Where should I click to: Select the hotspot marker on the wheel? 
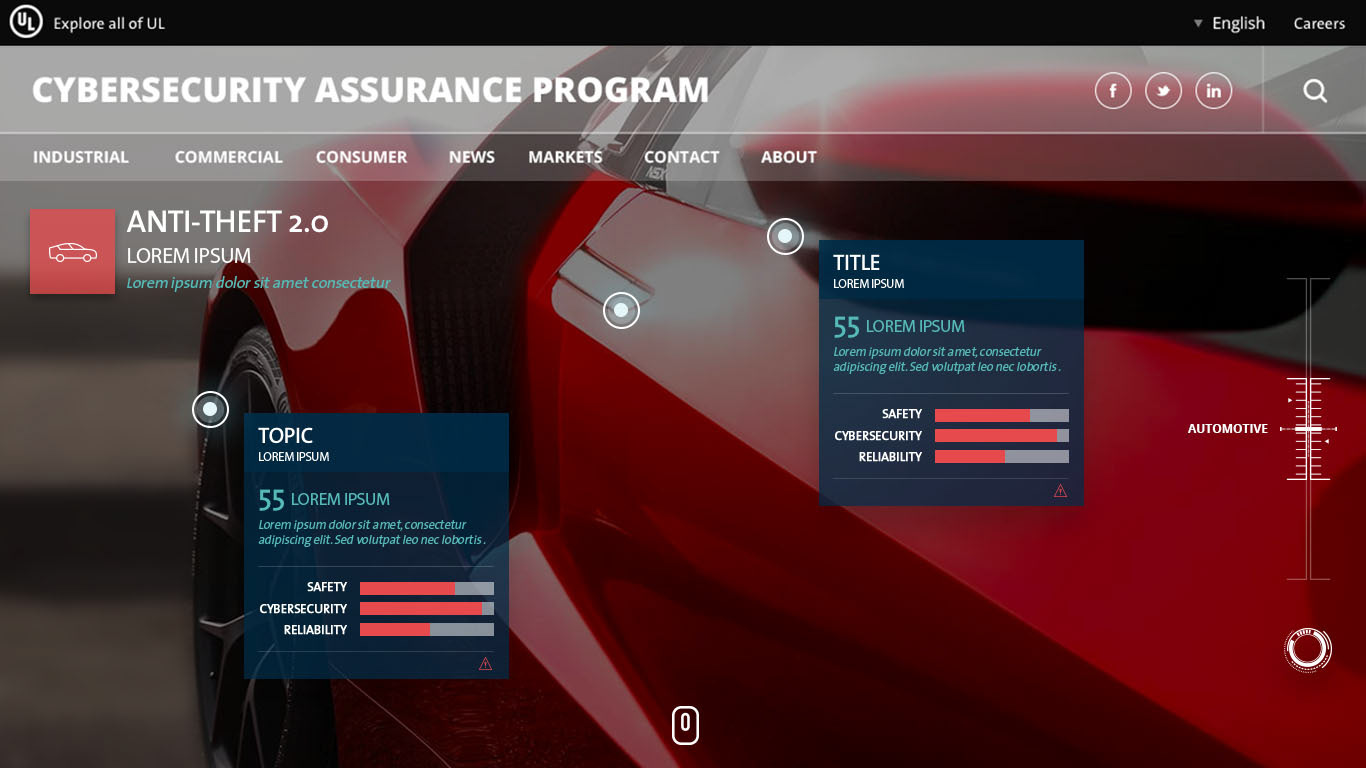pos(210,409)
